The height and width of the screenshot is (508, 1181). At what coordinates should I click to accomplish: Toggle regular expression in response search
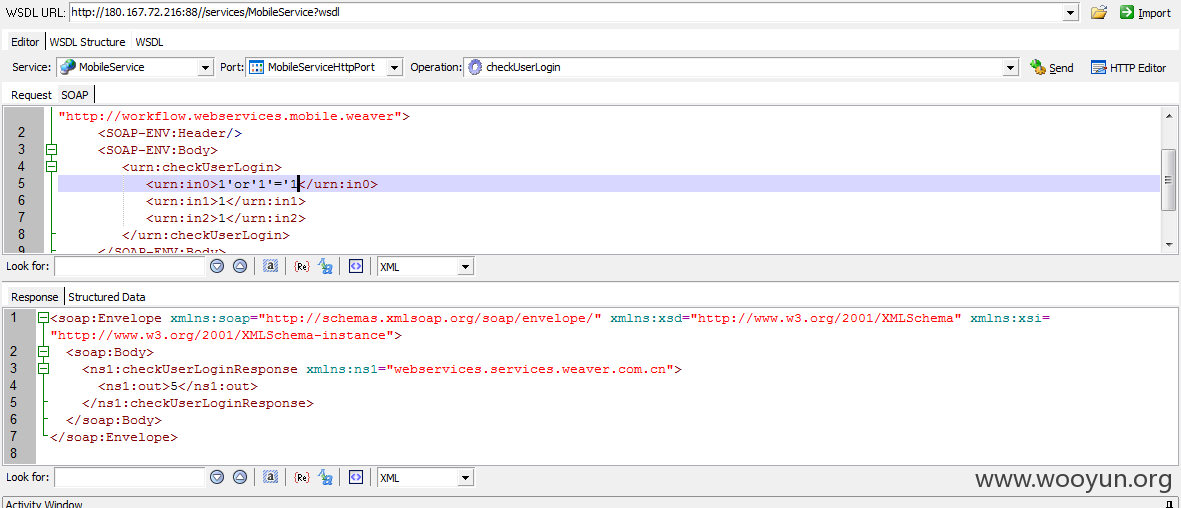302,477
